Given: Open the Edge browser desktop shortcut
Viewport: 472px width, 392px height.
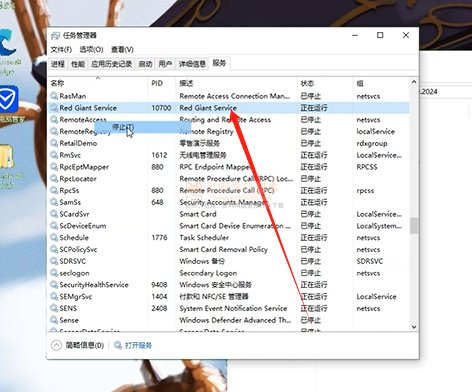Looking at the screenshot, I should pyautogui.click(x=7, y=43).
